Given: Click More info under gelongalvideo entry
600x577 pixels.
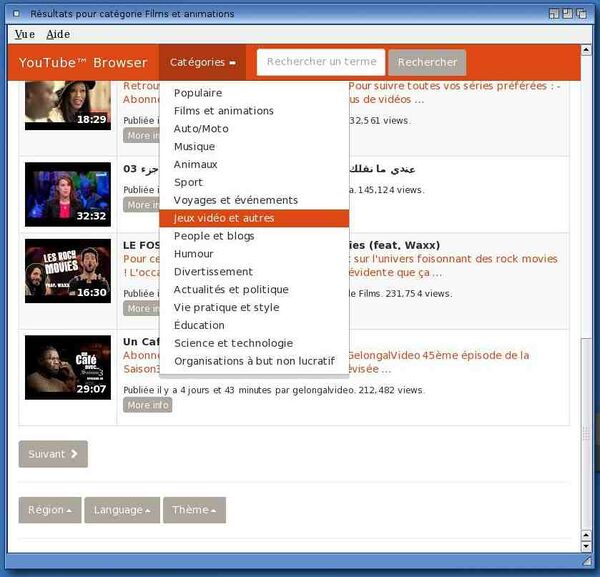Looking at the screenshot, I should pos(147,405).
